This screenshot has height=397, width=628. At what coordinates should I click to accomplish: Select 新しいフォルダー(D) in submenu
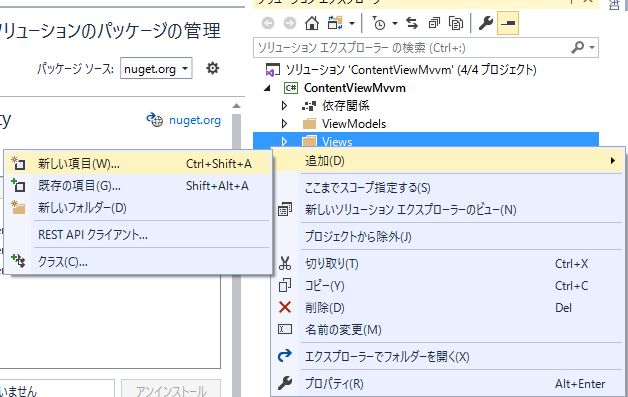click(138, 208)
